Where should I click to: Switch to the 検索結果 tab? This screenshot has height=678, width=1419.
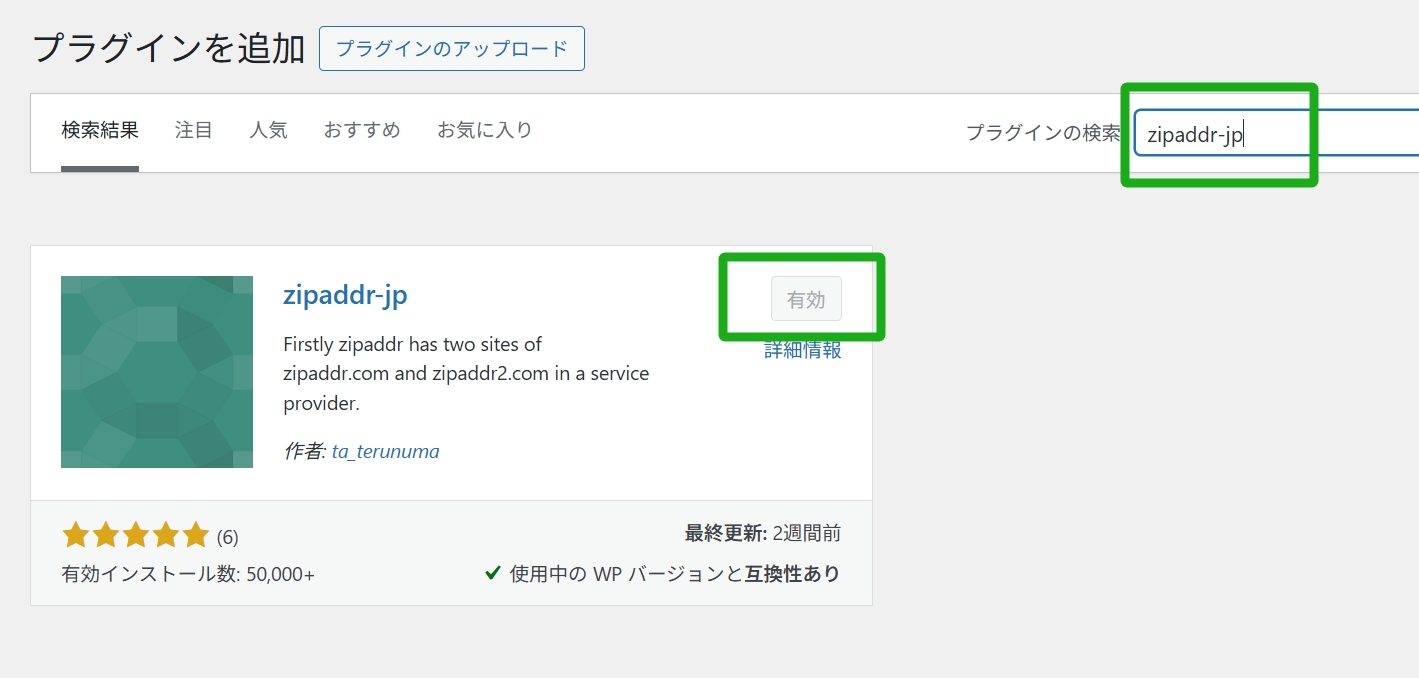click(100, 130)
